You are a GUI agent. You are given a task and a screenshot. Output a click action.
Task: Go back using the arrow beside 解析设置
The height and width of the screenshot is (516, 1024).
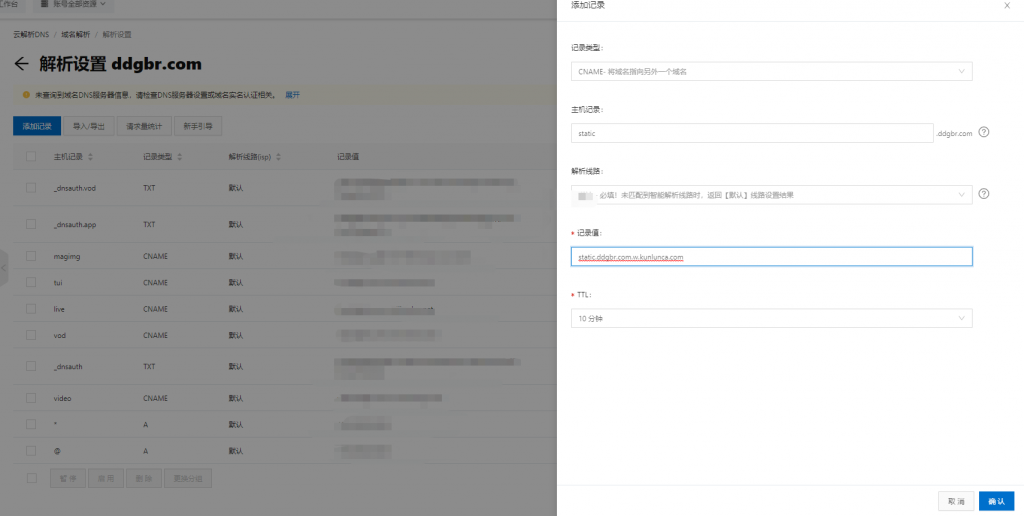tap(22, 63)
